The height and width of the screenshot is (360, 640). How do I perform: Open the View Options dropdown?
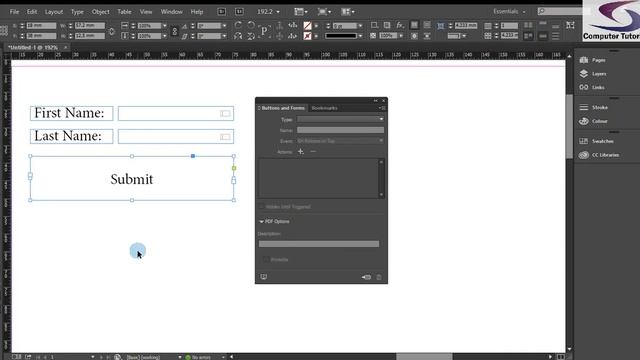click(x=301, y=11)
